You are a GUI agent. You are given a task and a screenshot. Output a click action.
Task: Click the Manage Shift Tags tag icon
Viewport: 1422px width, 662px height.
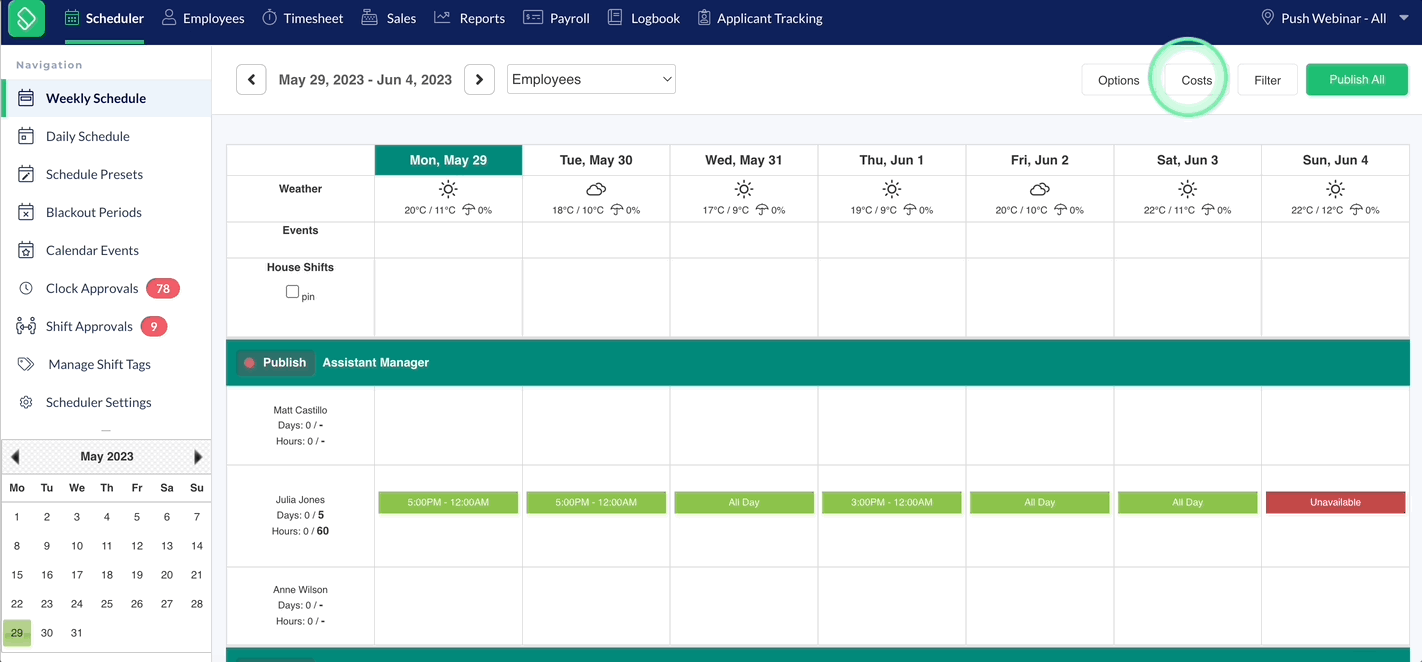point(26,364)
